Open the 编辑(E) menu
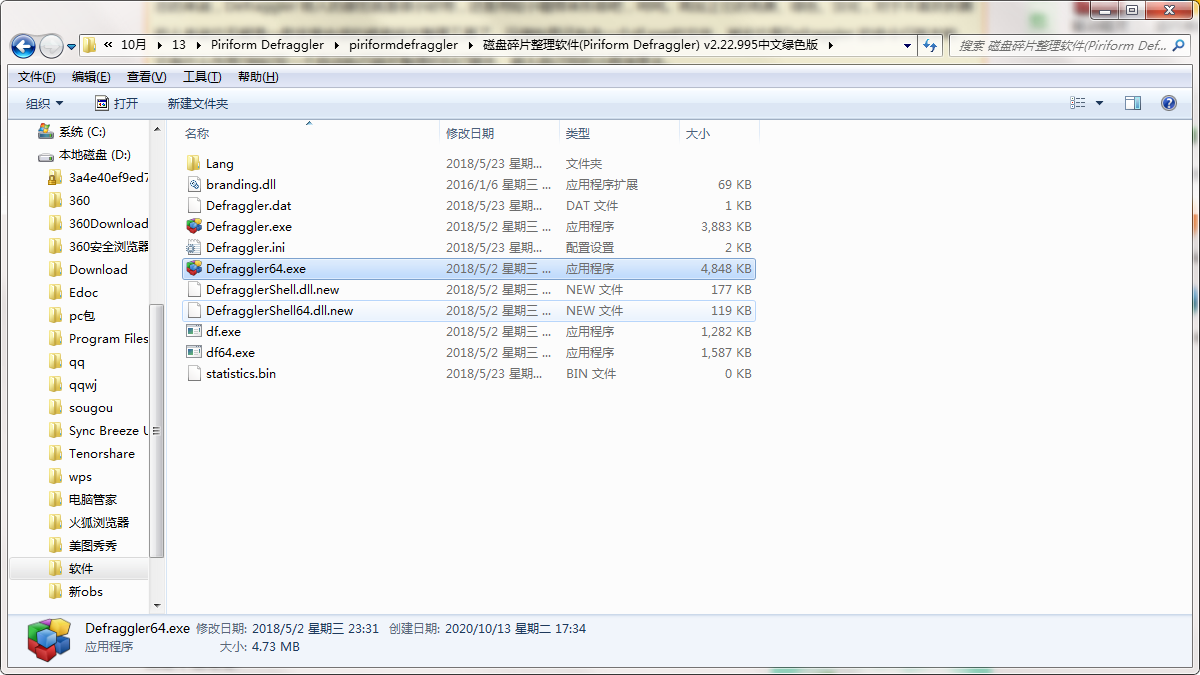Image resolution: width=1200 pixels, height=675 pixels. (x=91, y=77)
